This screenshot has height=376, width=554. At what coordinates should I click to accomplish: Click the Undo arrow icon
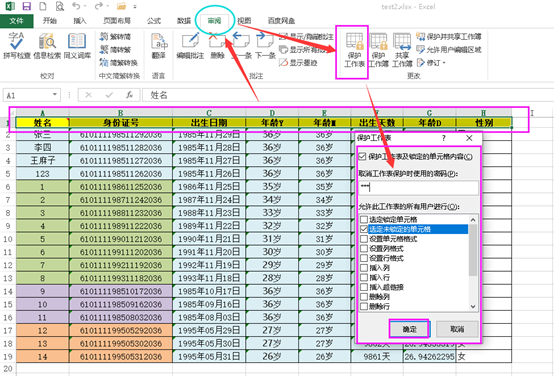[x=76, y=6]
